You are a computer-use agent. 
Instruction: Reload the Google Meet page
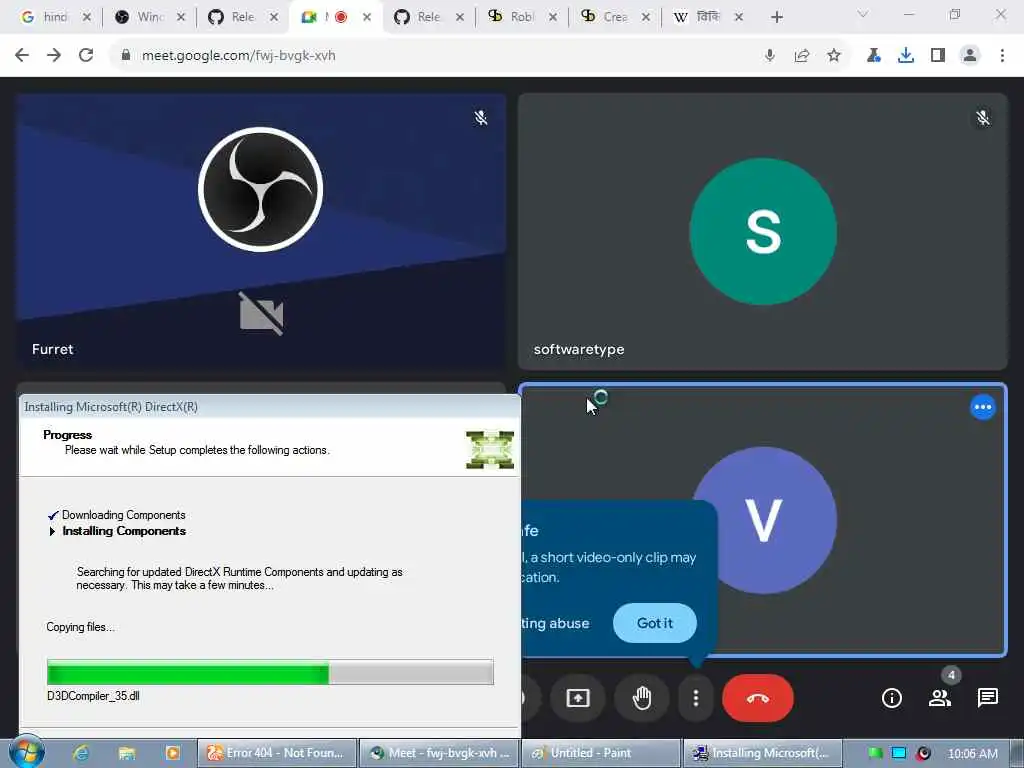86,56
